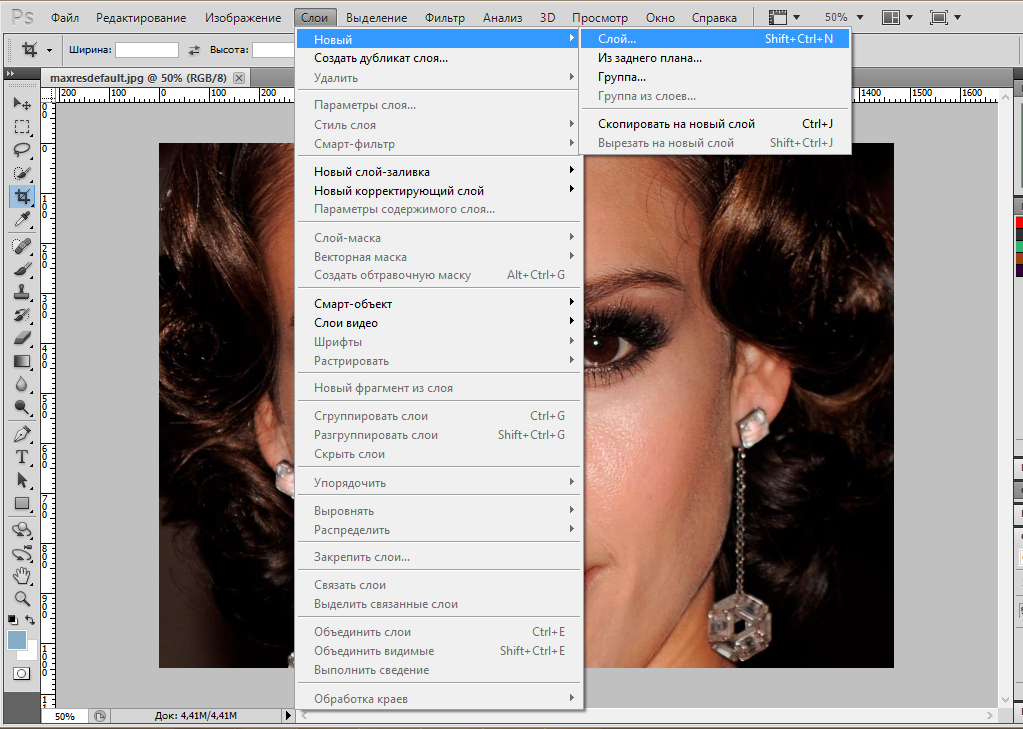Click the foreground color swatch
1023x729 pixels.
[17, 640]
